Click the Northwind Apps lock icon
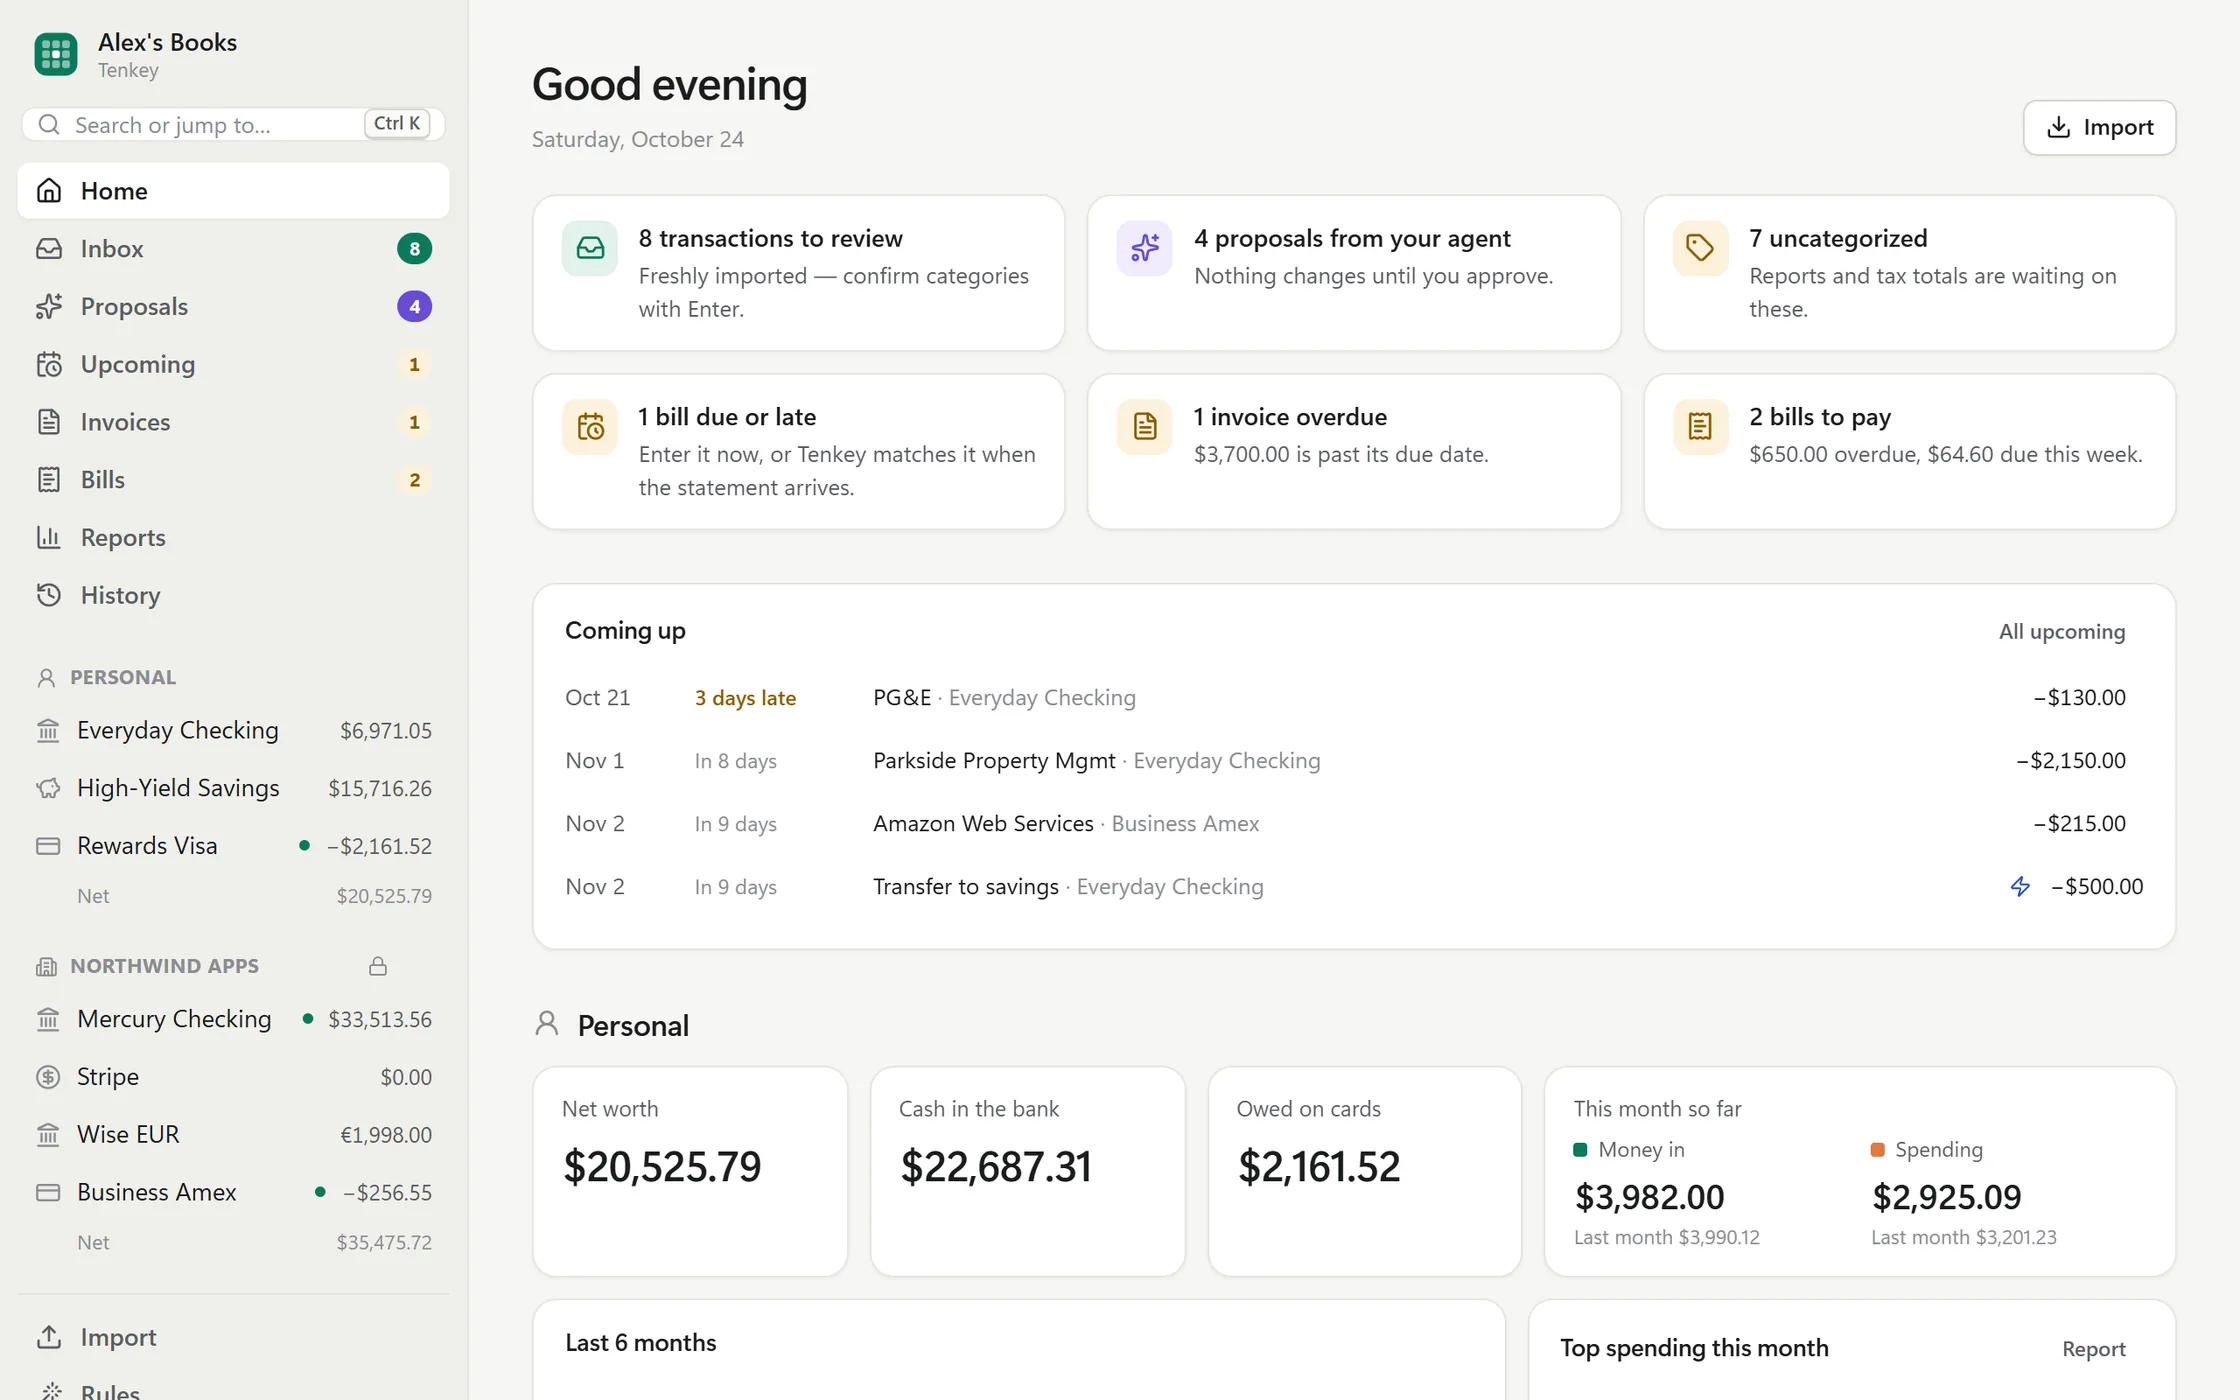Screen dimensions: 2240x1400 click(378, 966)
